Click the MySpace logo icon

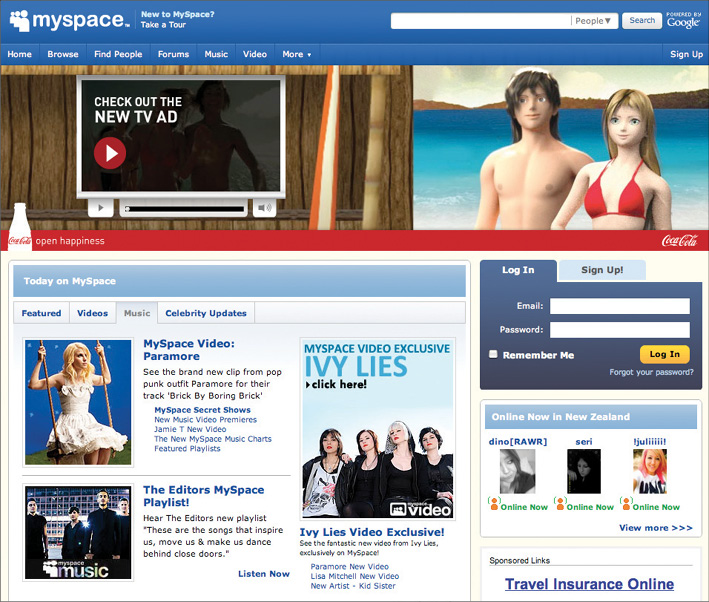[x=19, y=20]
